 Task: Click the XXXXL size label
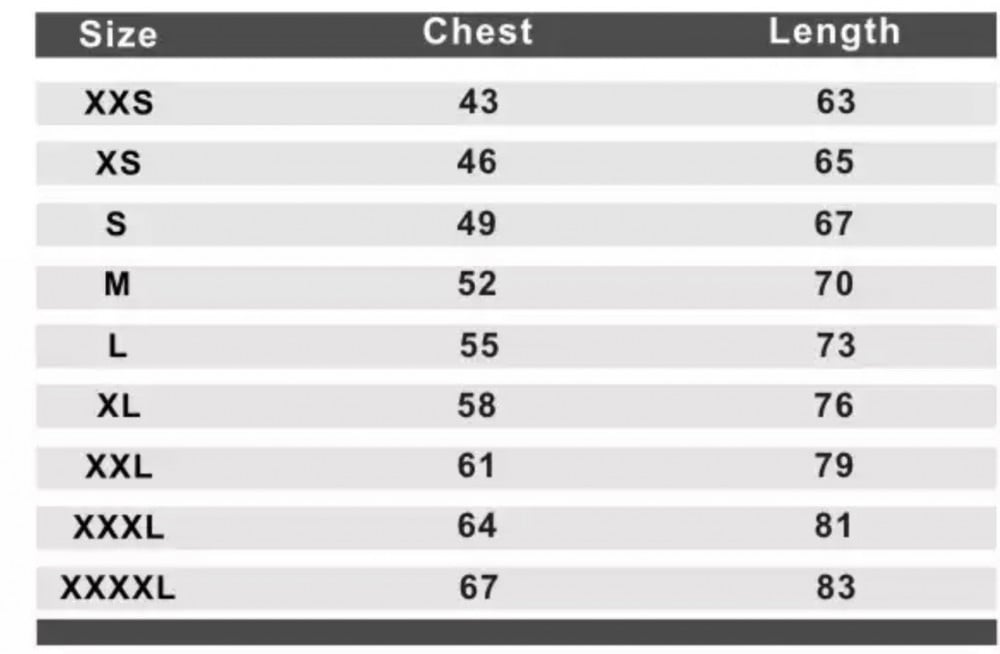click(118, 588)
